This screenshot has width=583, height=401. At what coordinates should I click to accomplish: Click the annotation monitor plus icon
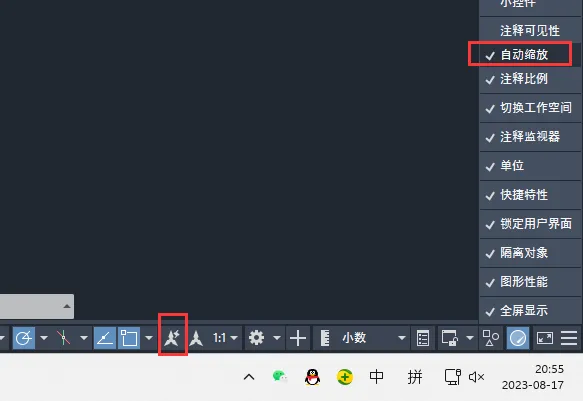(298, 338)
